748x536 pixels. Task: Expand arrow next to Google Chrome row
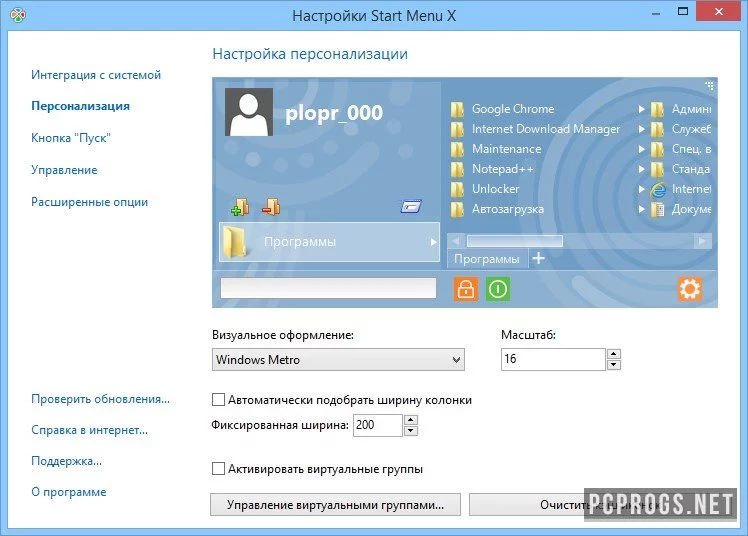(x=642, y=109)
